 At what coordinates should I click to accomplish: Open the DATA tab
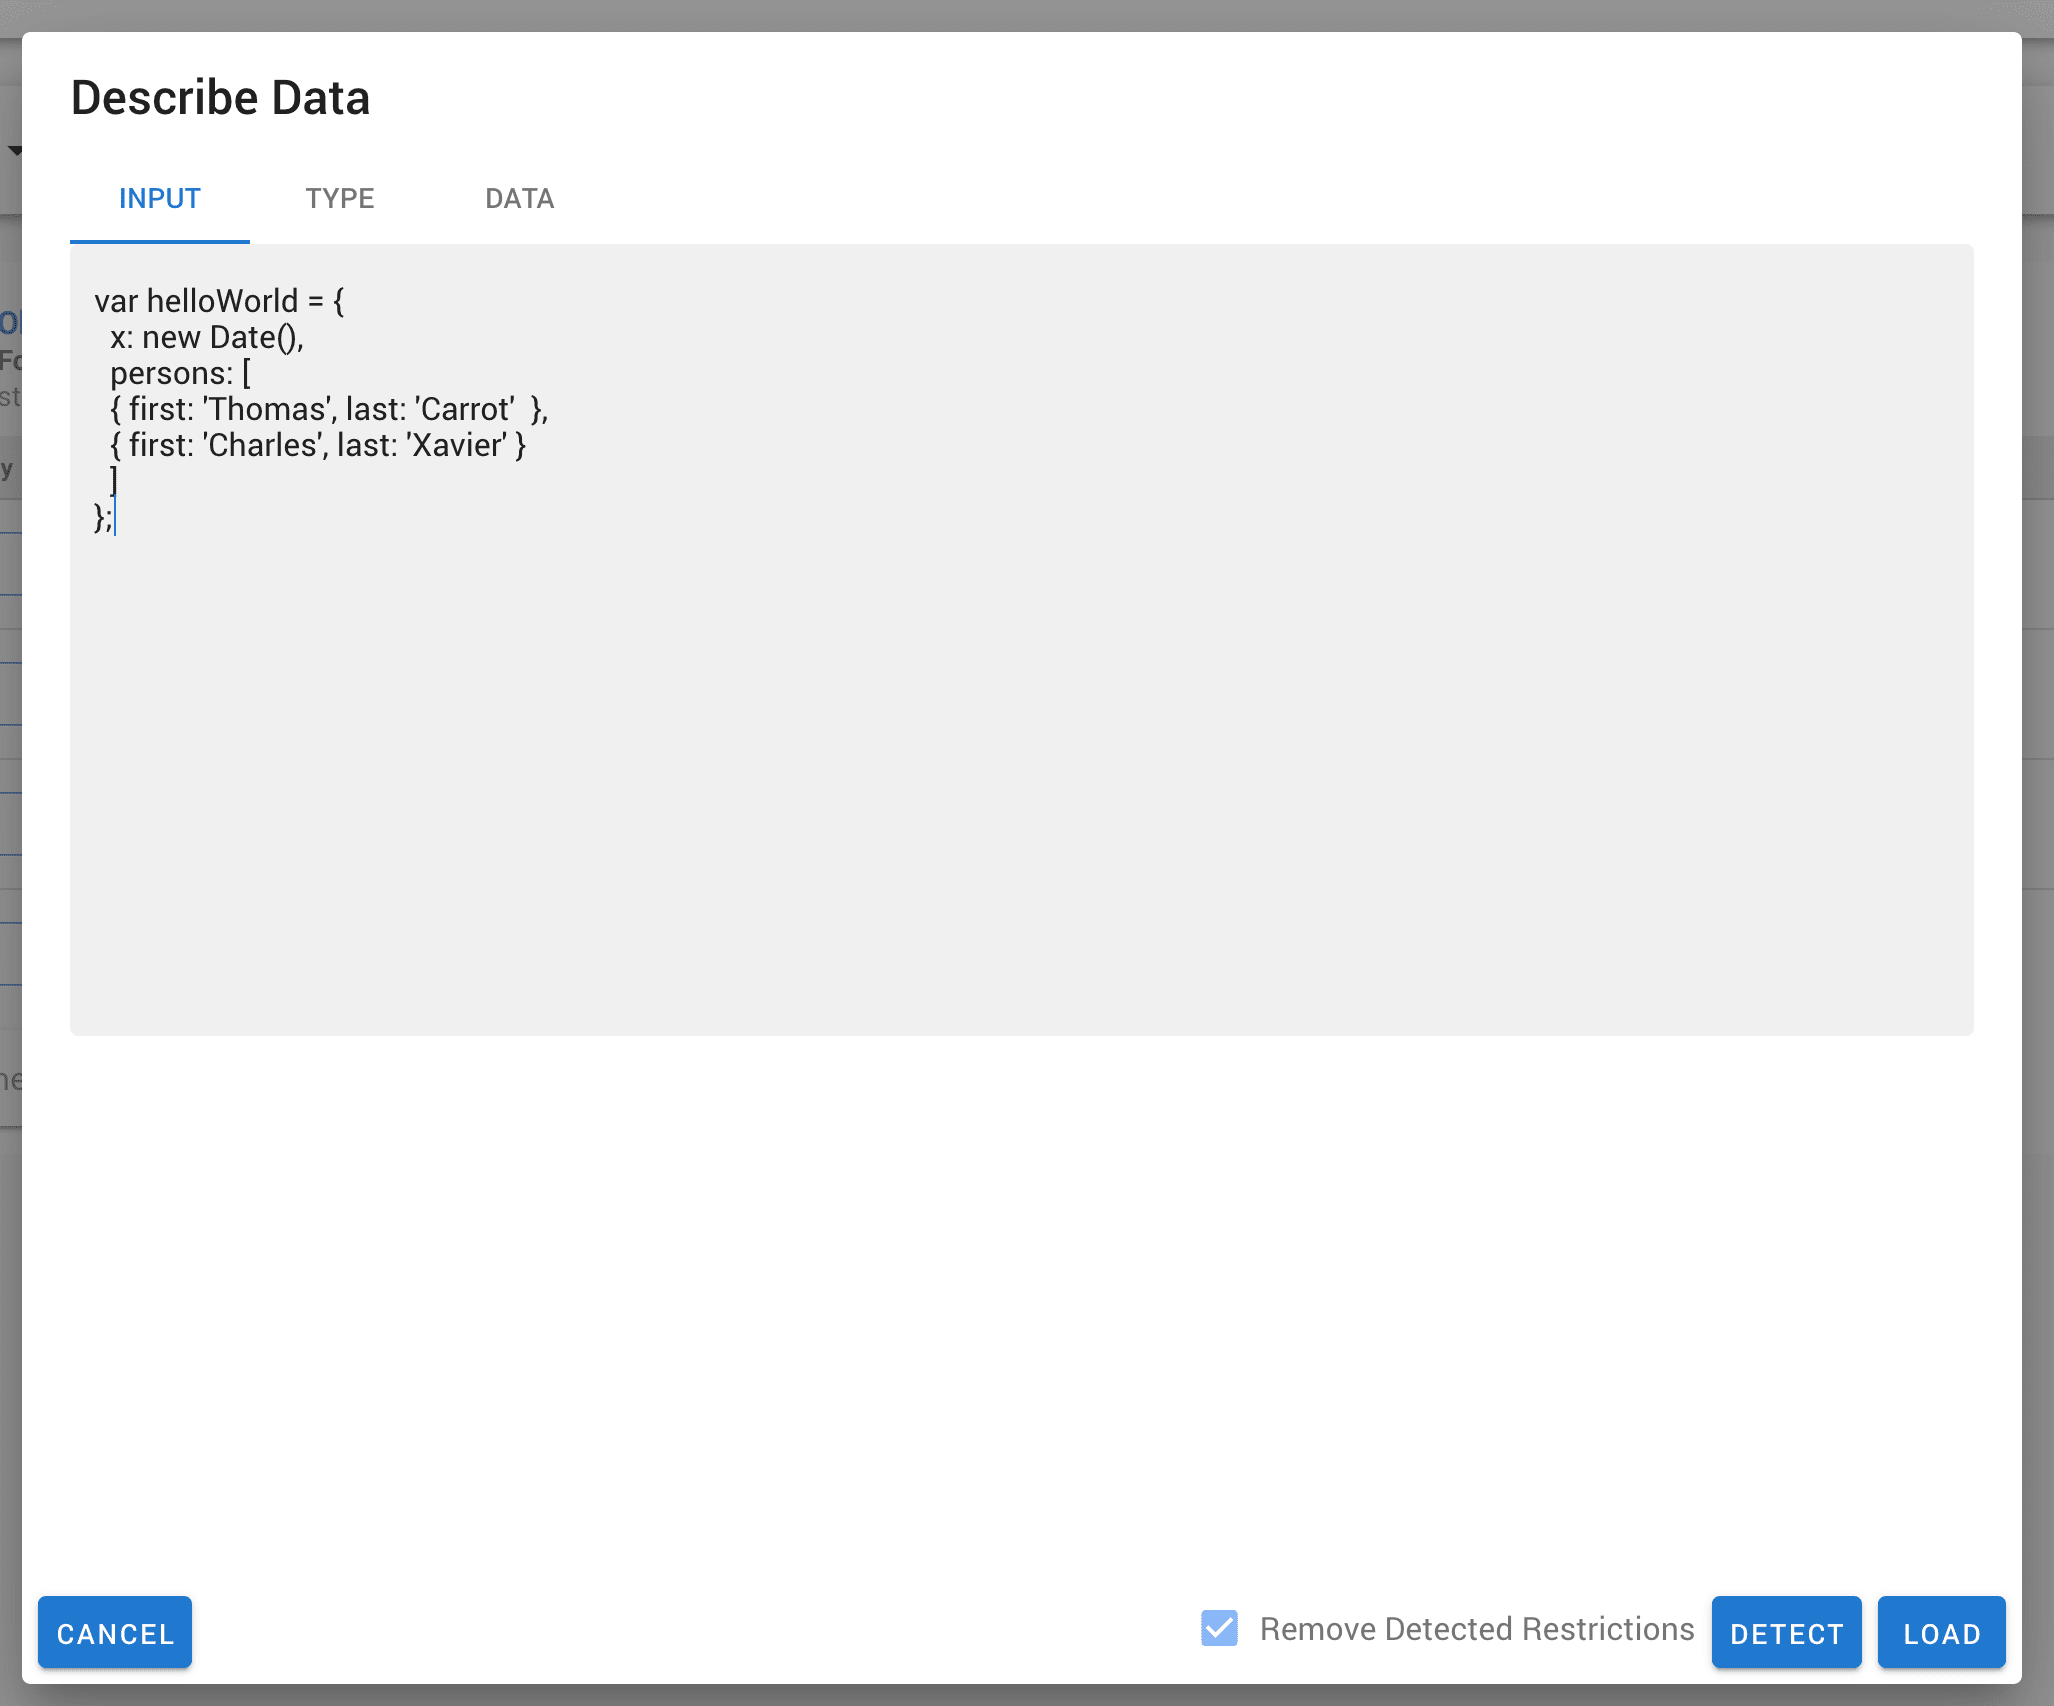point(518,199)
